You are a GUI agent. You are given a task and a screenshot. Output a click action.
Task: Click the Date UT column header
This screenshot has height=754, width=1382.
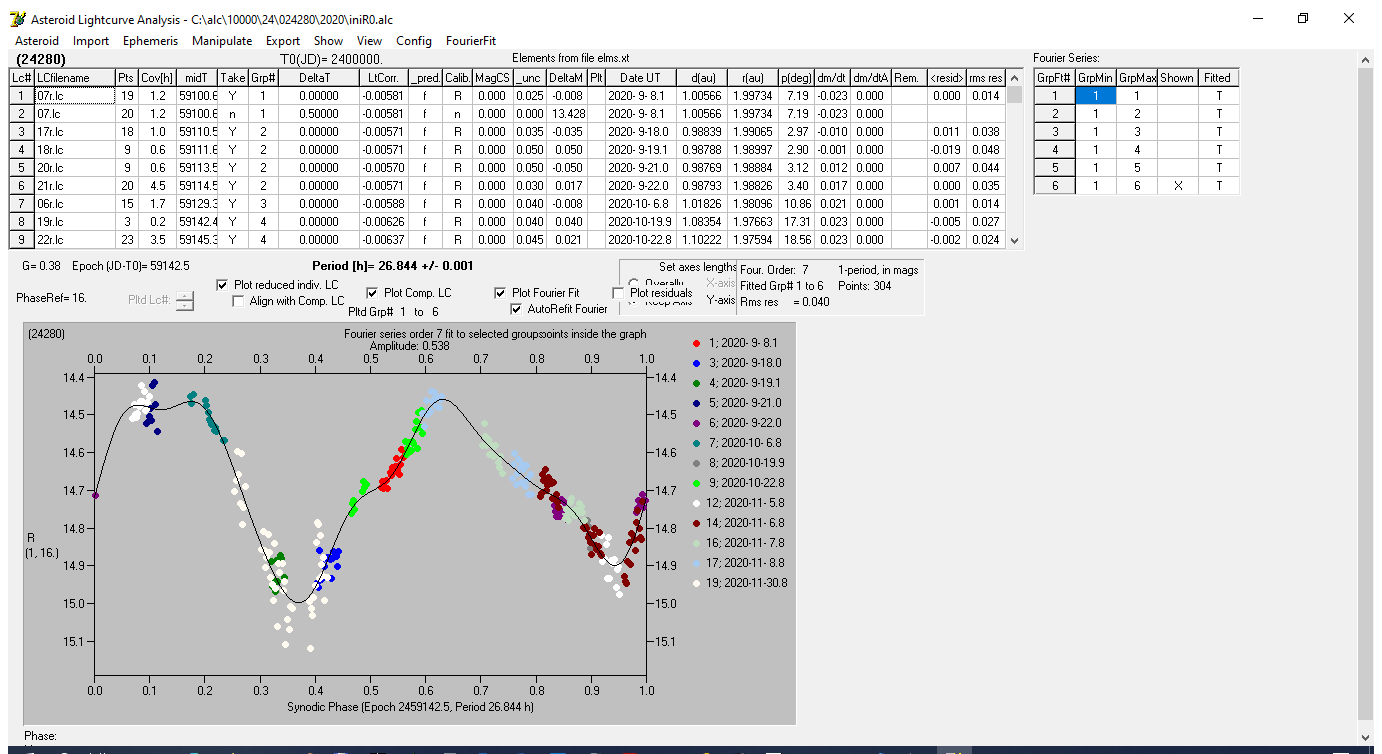click(x=639, y=78)
